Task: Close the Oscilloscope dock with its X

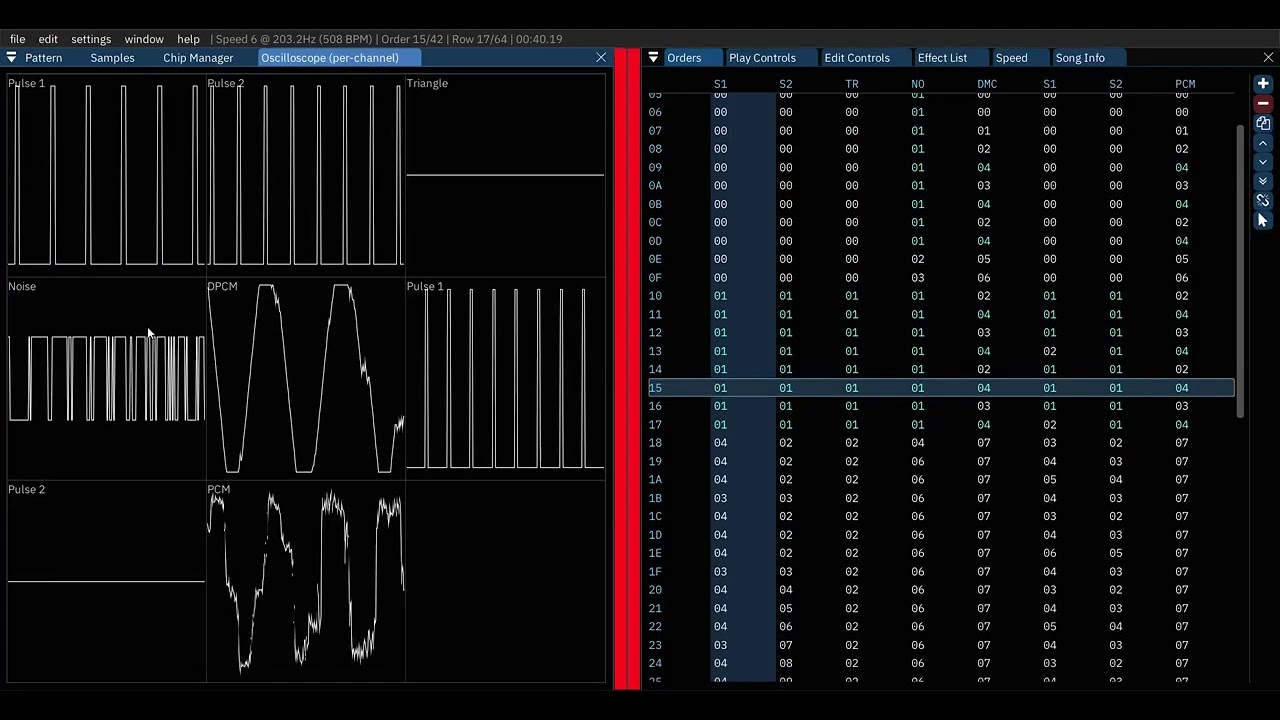Action: [601, 58]
